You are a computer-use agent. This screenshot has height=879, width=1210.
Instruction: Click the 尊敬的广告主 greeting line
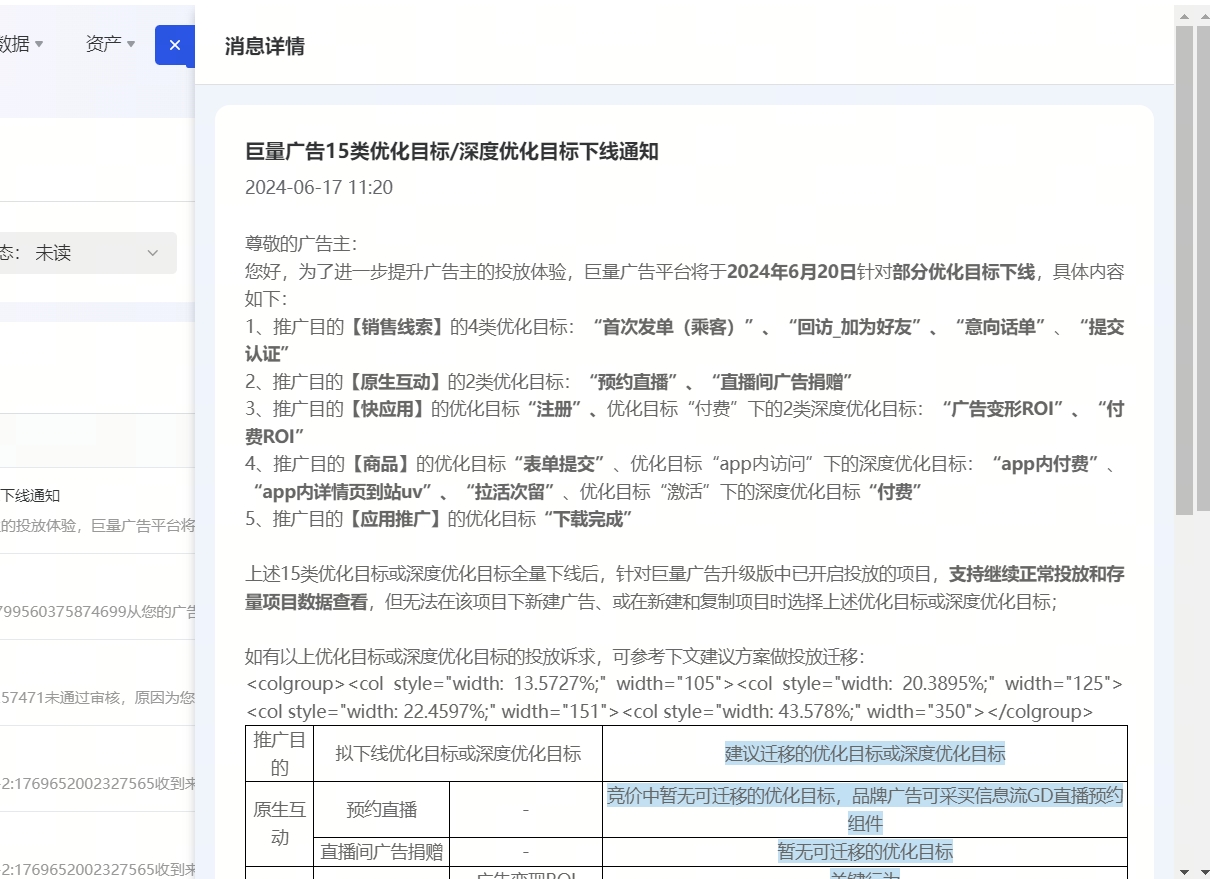301,244
